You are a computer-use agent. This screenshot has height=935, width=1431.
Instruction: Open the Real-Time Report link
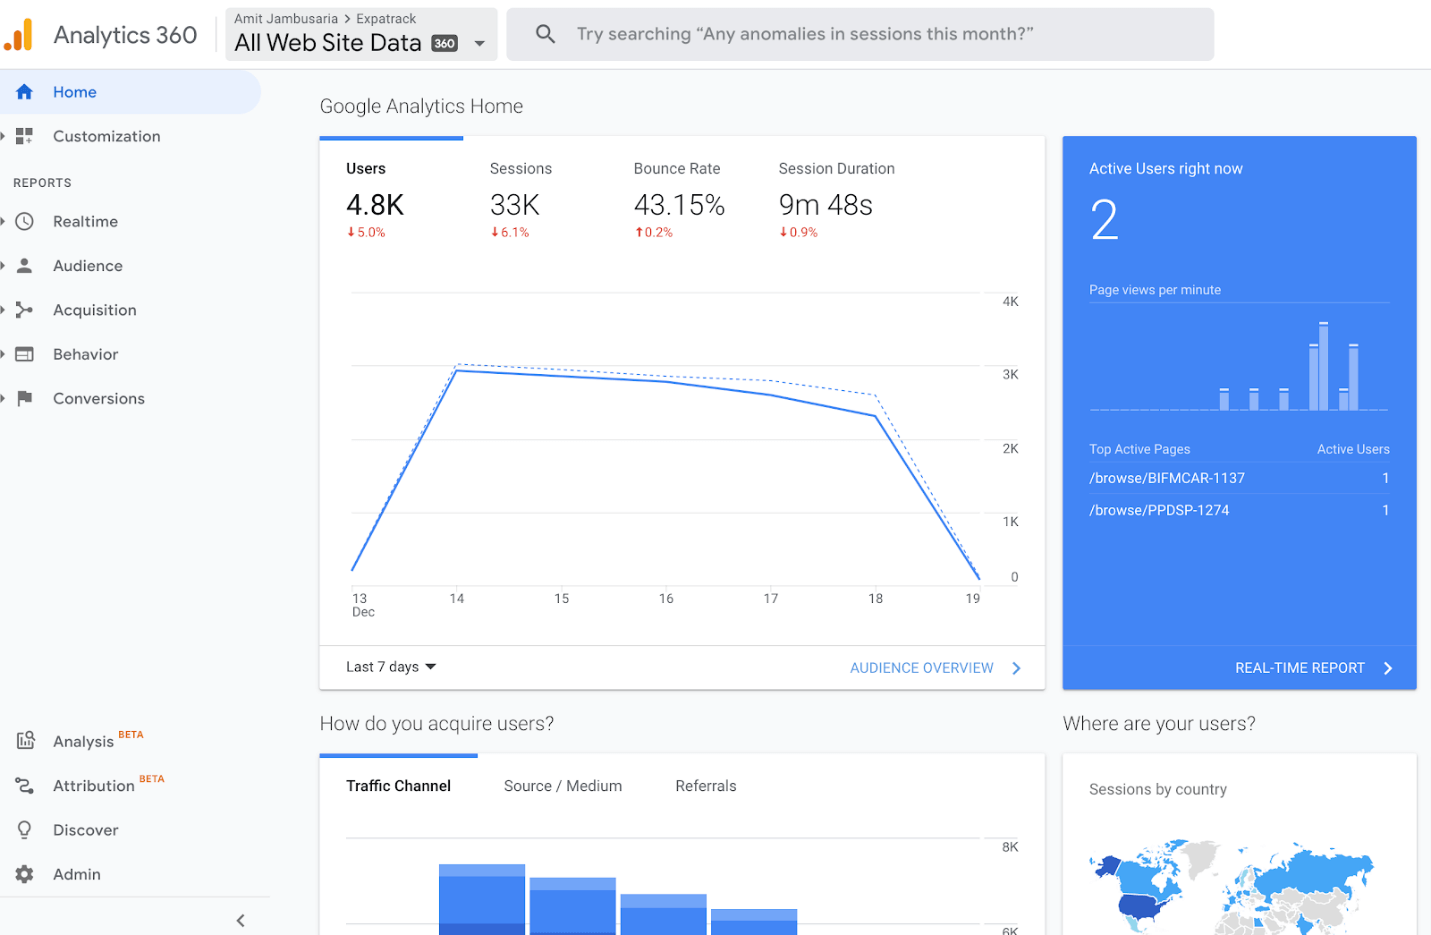[1299, 668]
